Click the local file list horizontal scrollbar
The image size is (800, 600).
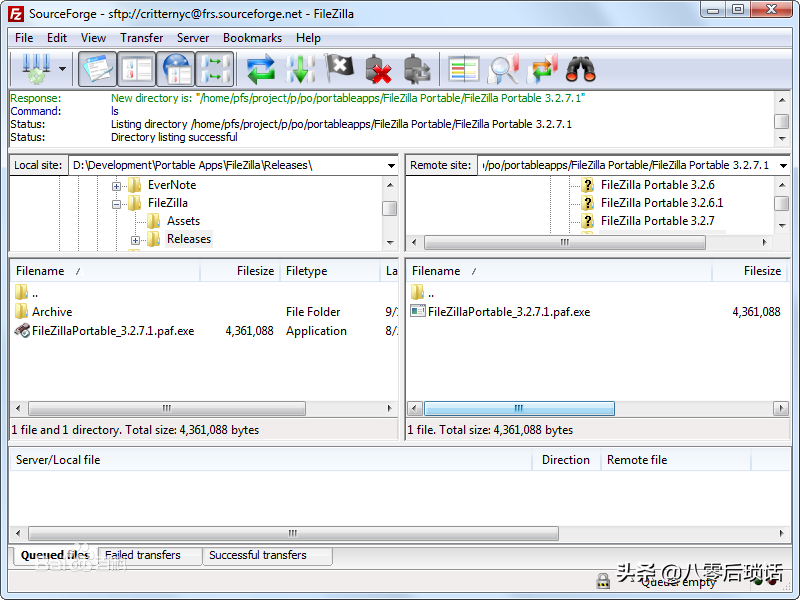point(167,408)
